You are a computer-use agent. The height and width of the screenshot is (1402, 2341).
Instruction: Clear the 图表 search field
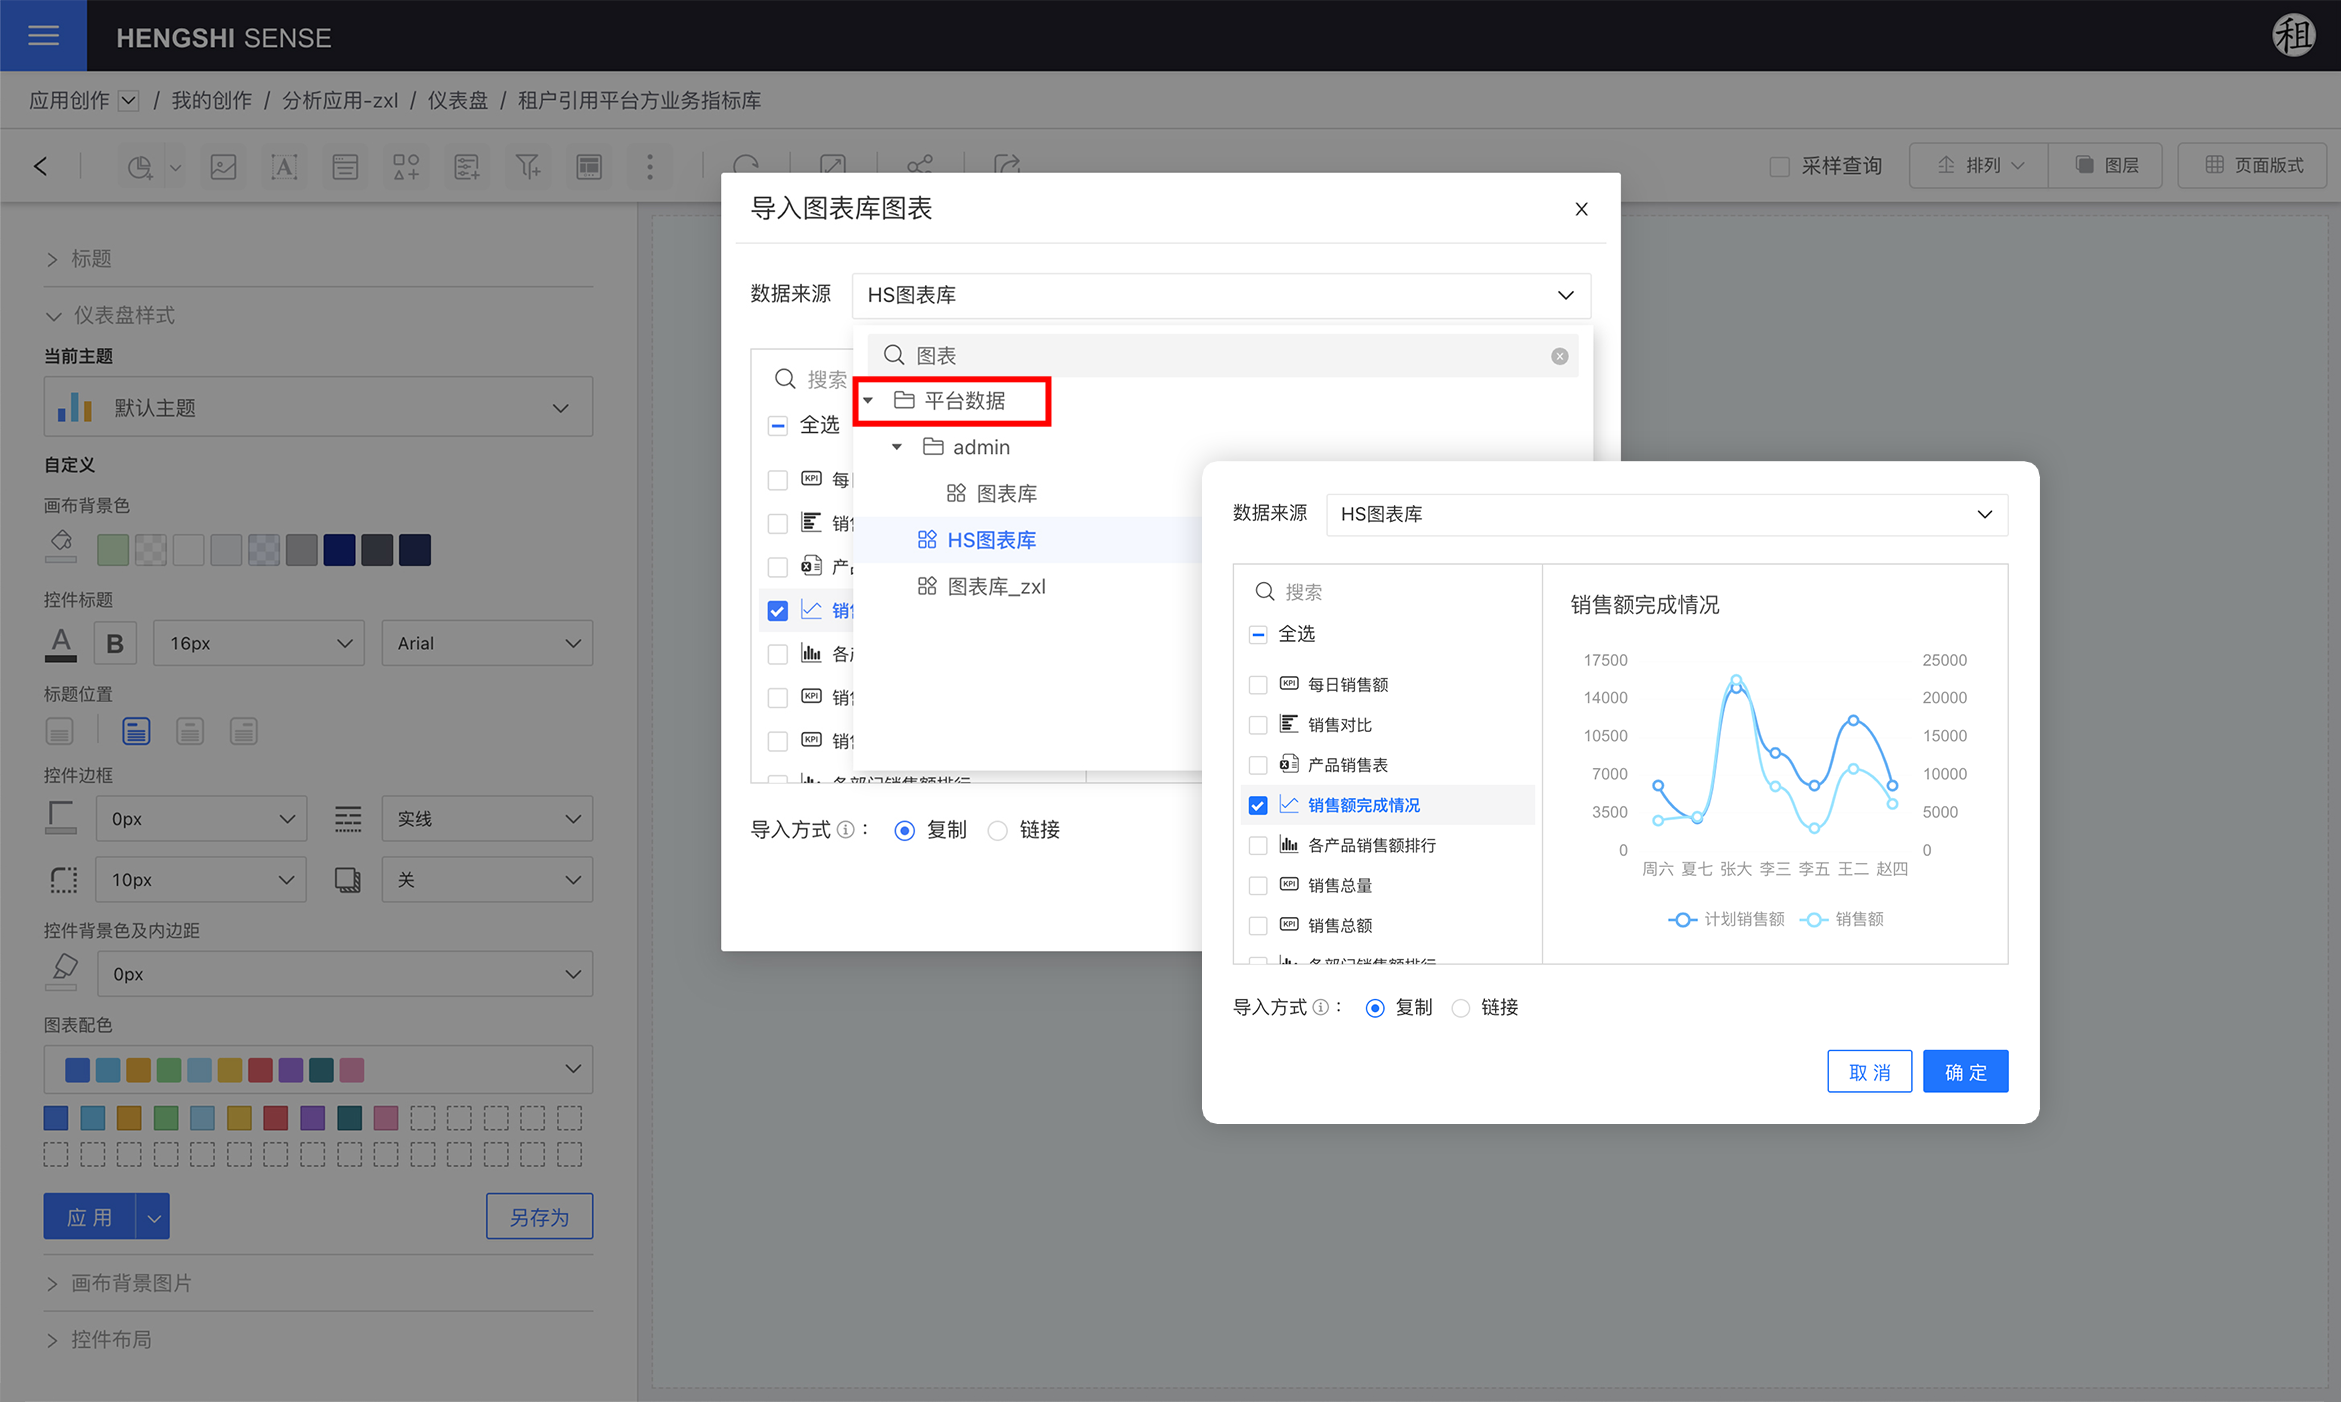pyautogui.click(x=1559, y=356)
